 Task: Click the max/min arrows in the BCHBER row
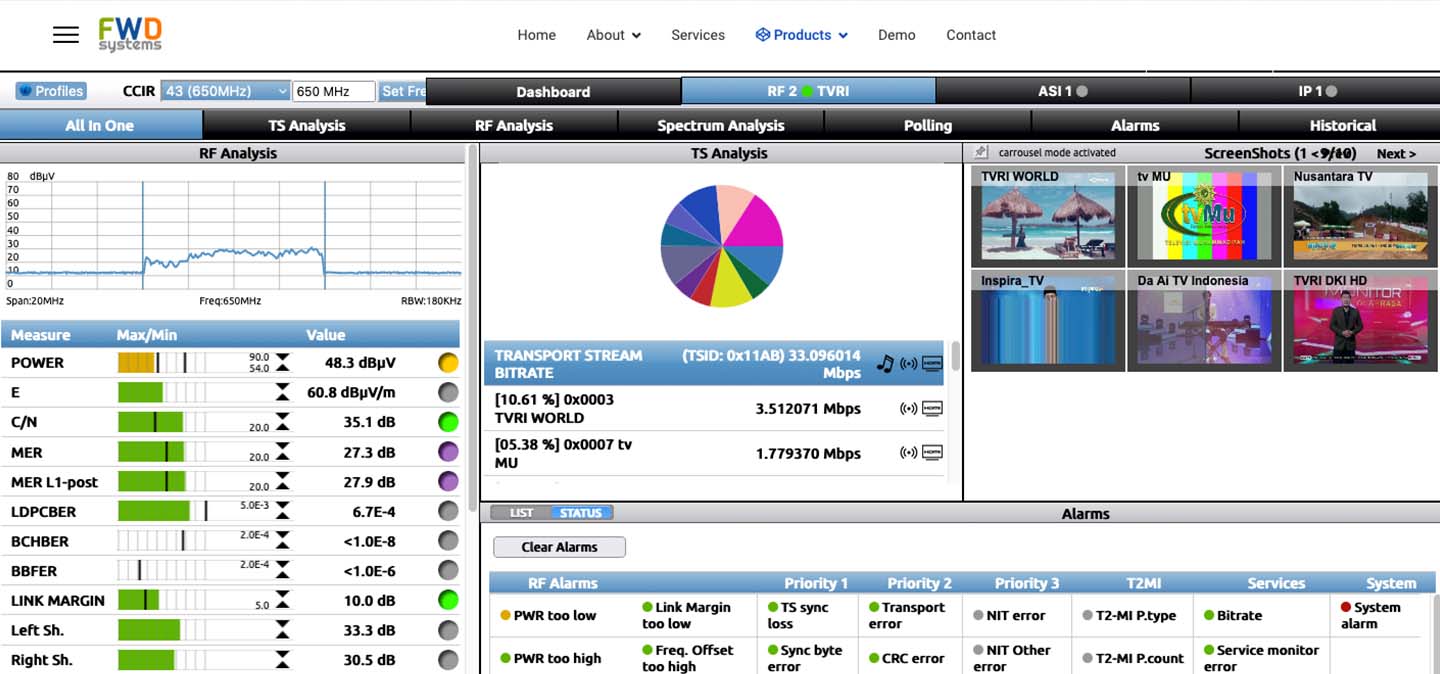point(283,541)
